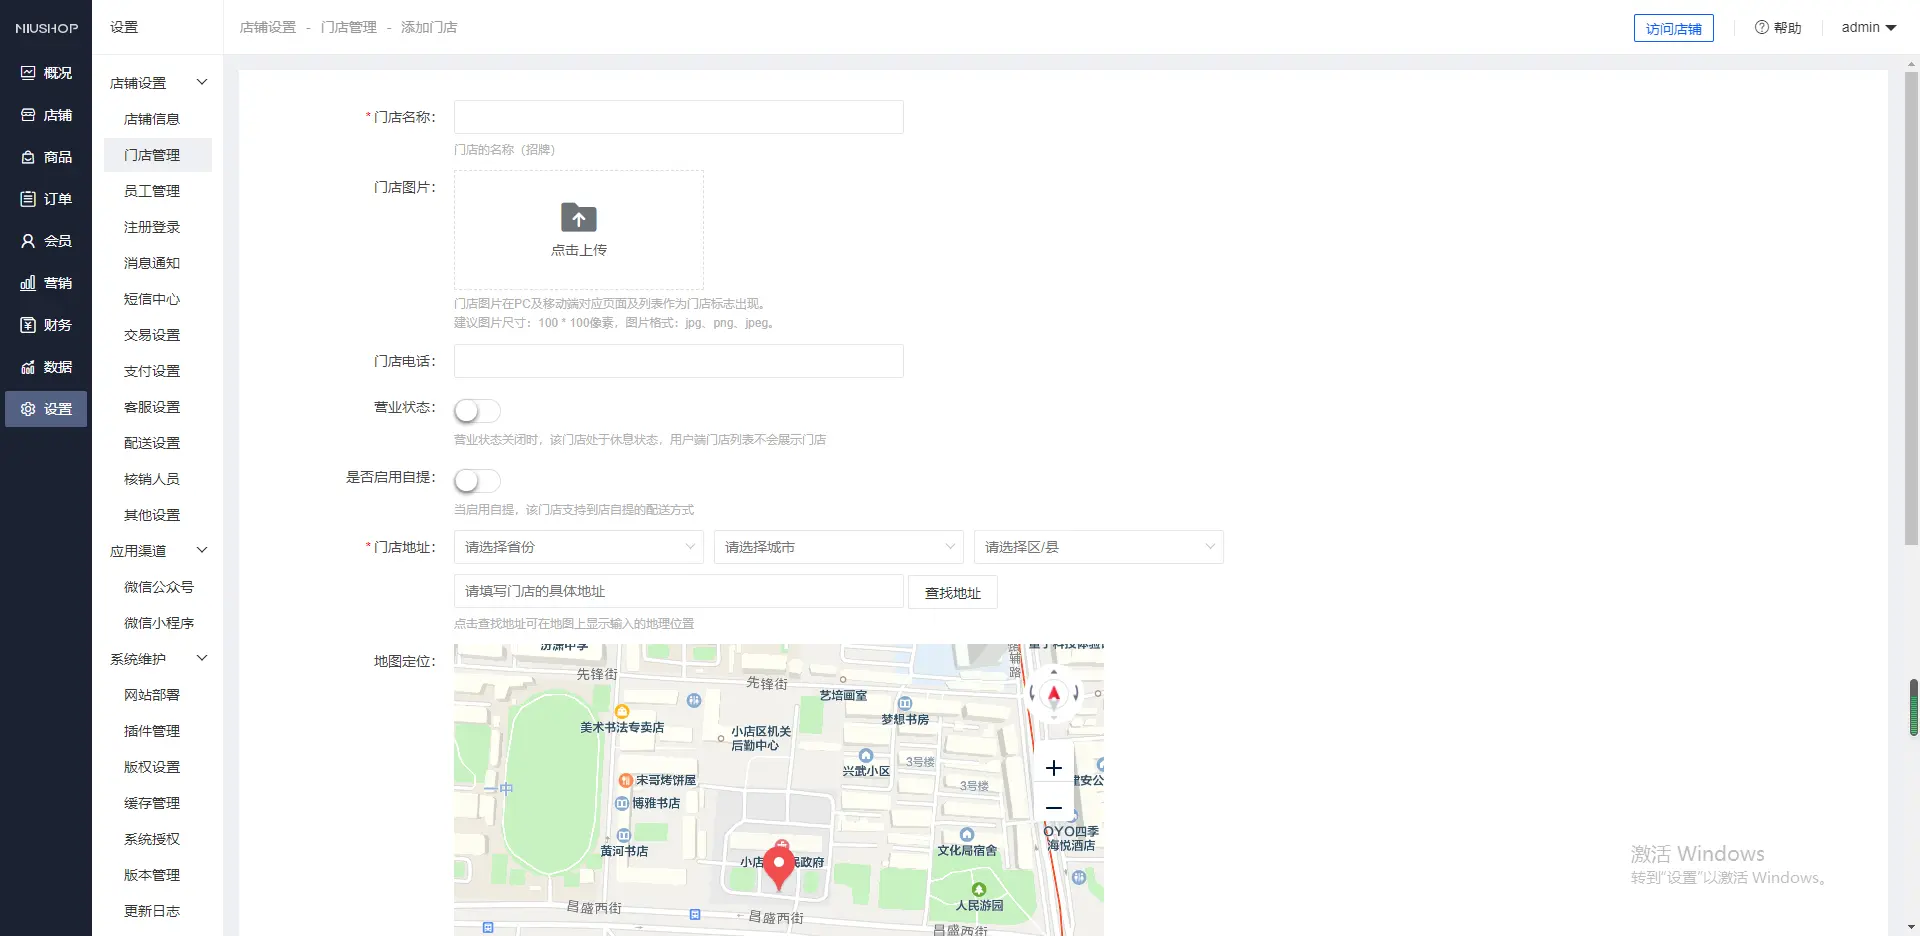This screenshot has width=1920, height=936.
Task: Click the 门店名称 store name input field
Action: [x=678, y=117]
